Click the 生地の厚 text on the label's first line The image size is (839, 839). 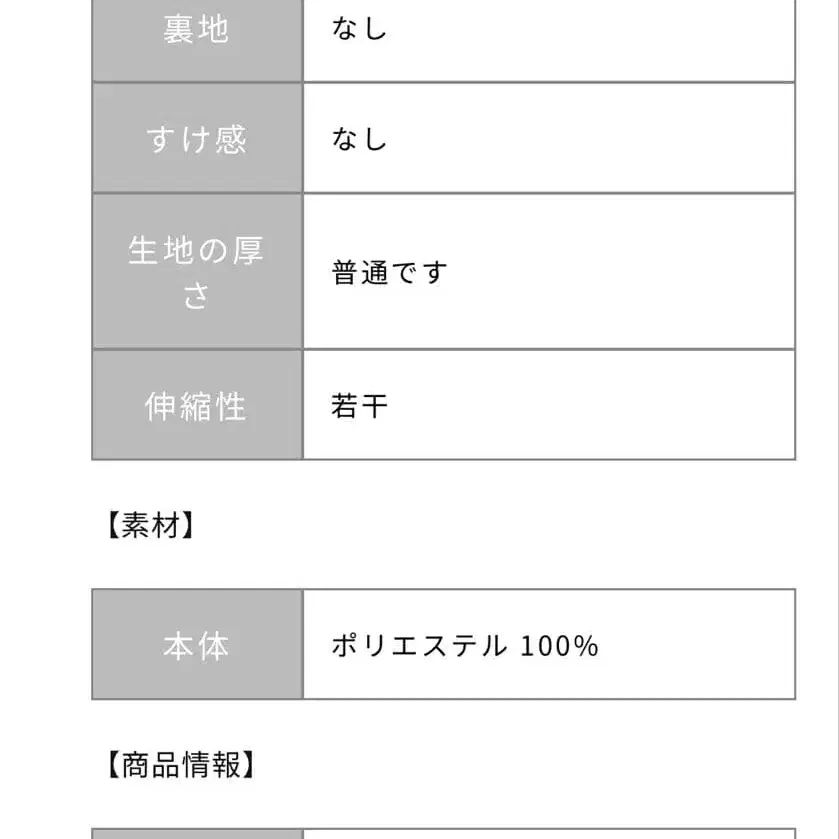coord(196,250)
